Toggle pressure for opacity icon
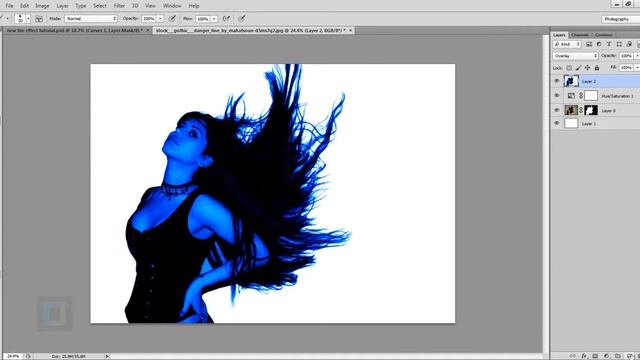The height and width of the screenshot is (360, 640). tap(173, 18)
